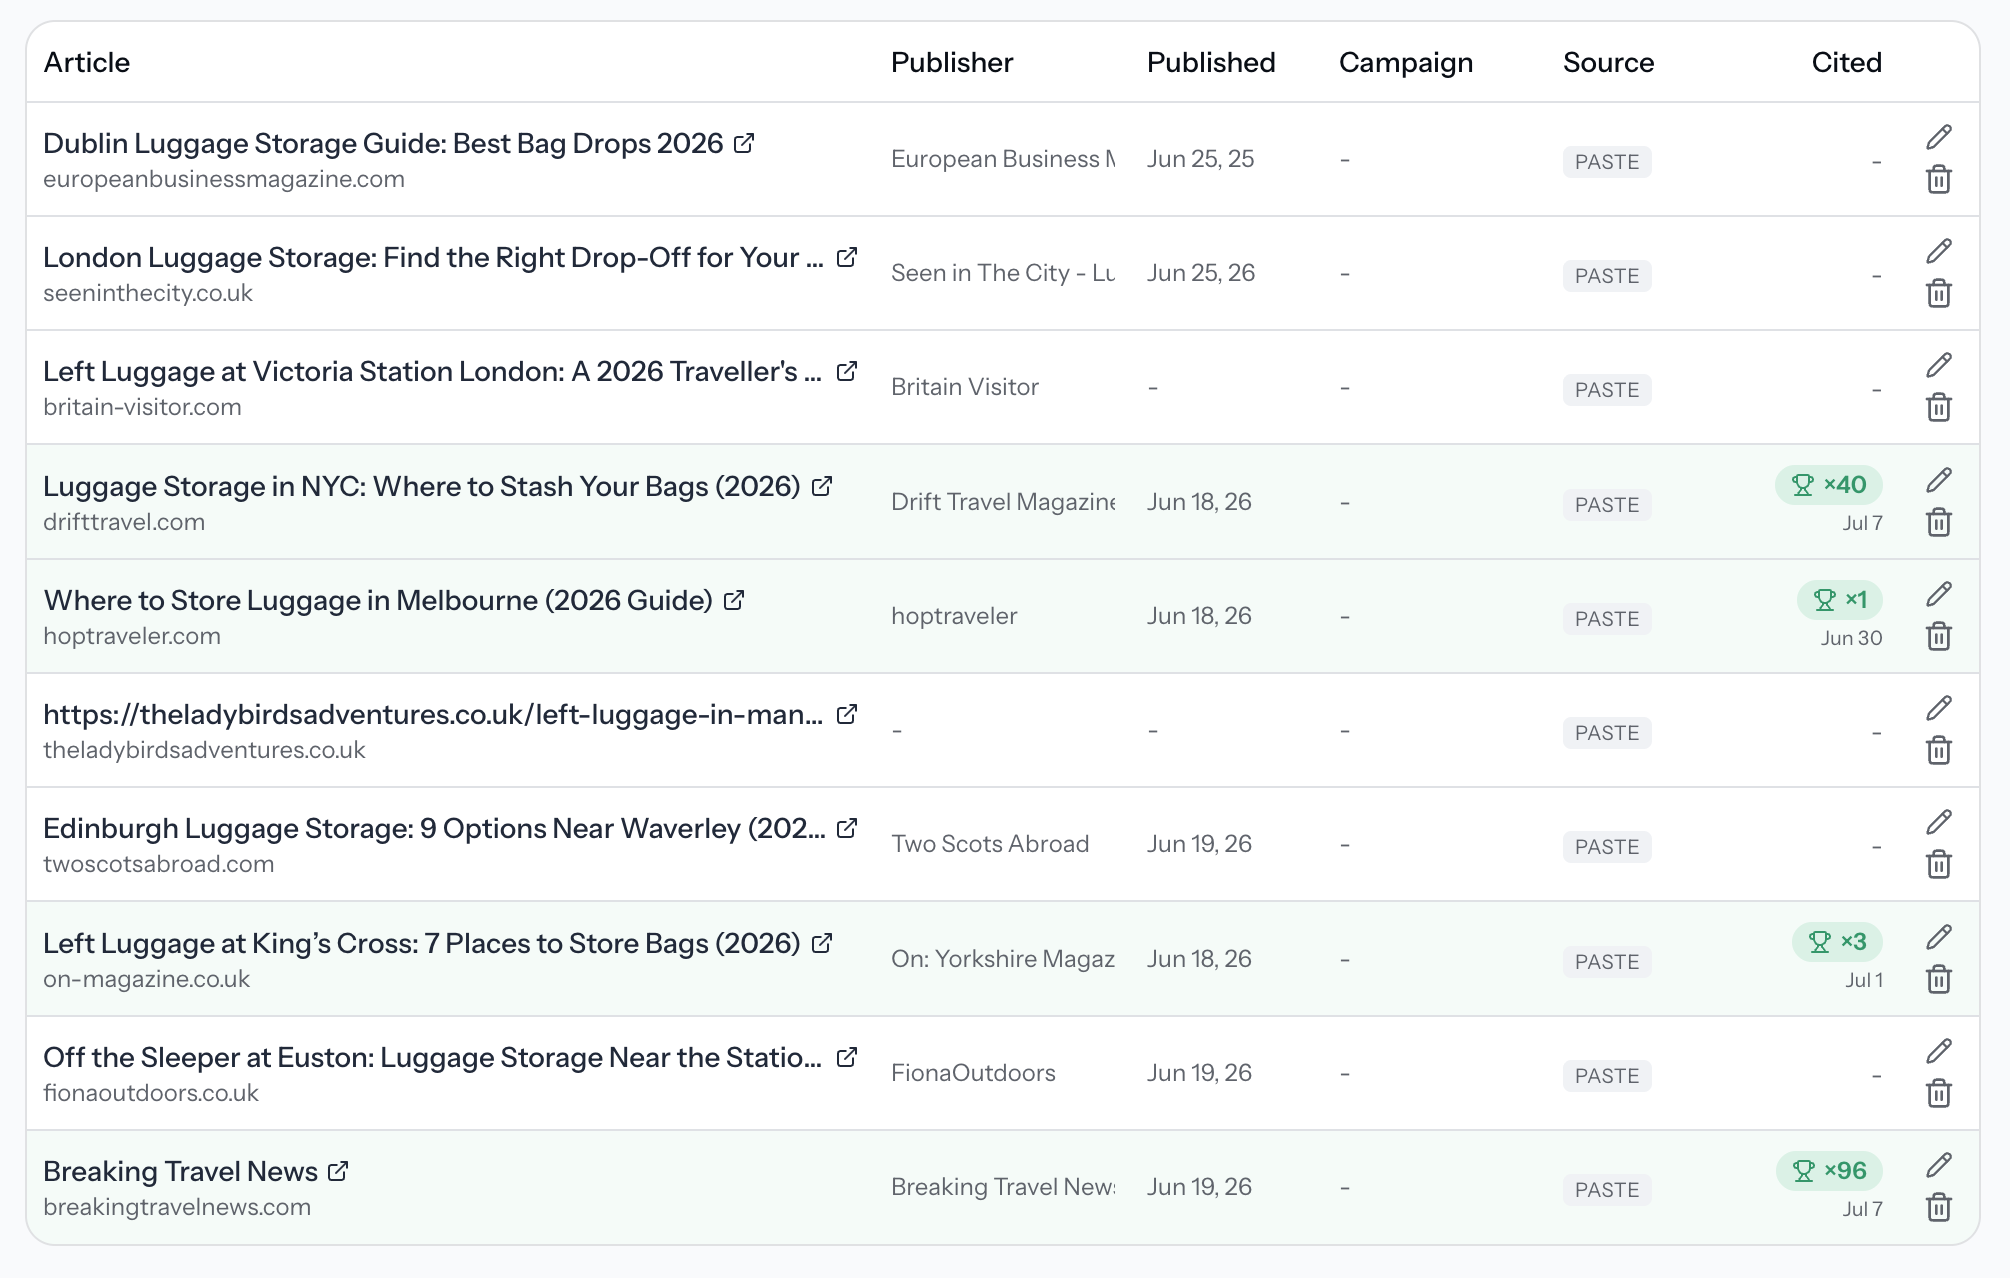The image size is (2010, 1278).
Task: Edit the hoptraveler article row
Action: point(1939,594)
